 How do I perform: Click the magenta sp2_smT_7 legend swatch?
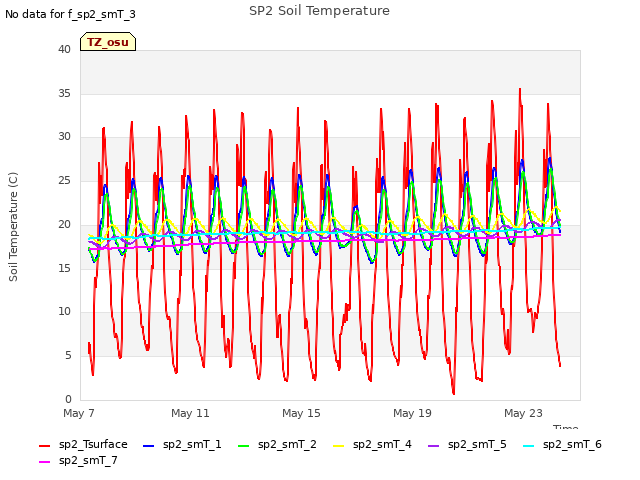(x=44, y=462)
